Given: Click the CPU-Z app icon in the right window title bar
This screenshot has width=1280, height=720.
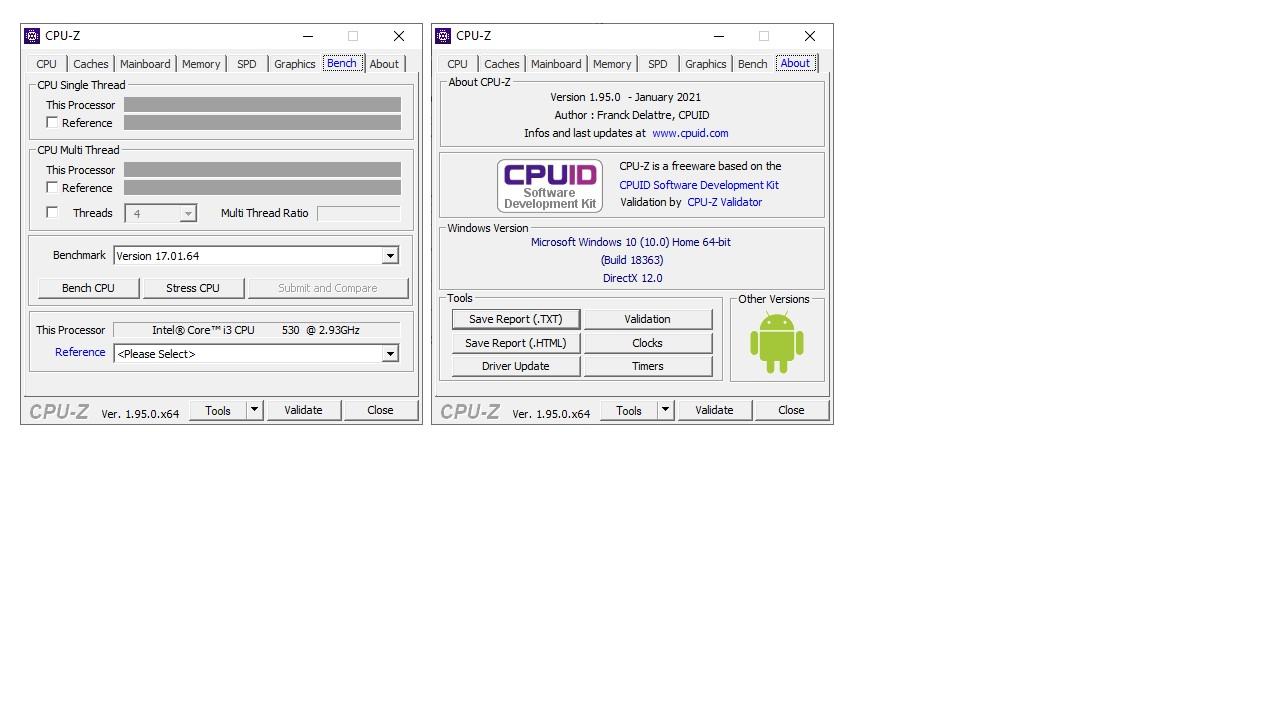Looking at the screenshot, I should pyautogui.click(x=443, y=36).
